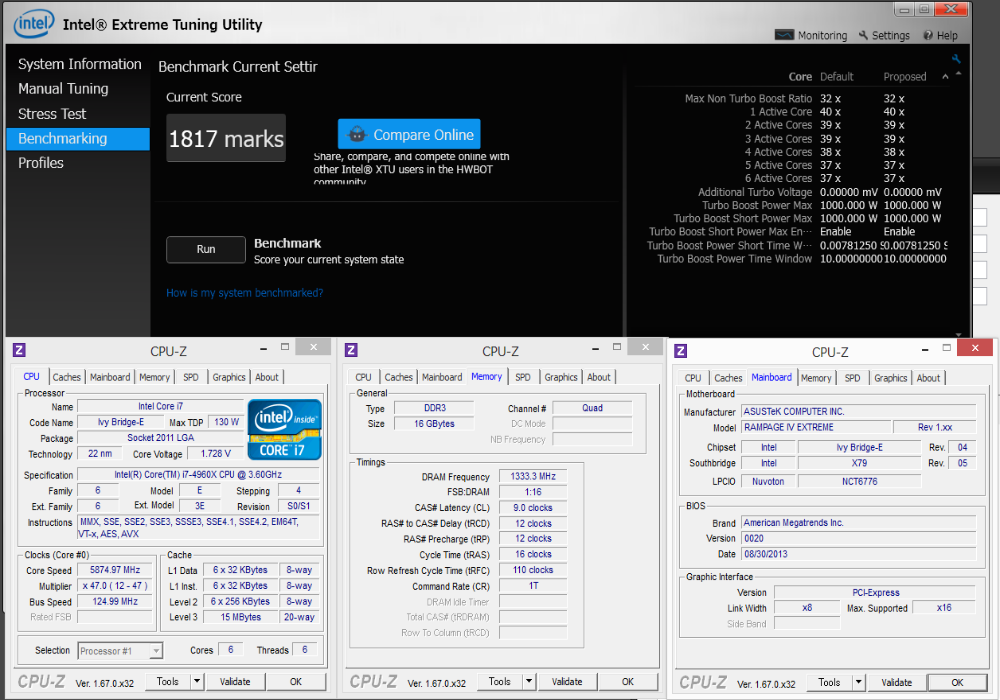Open Help in XTU header
Image resolution: width=1000 pixels, height=700 pixels.
coord(940,35)
